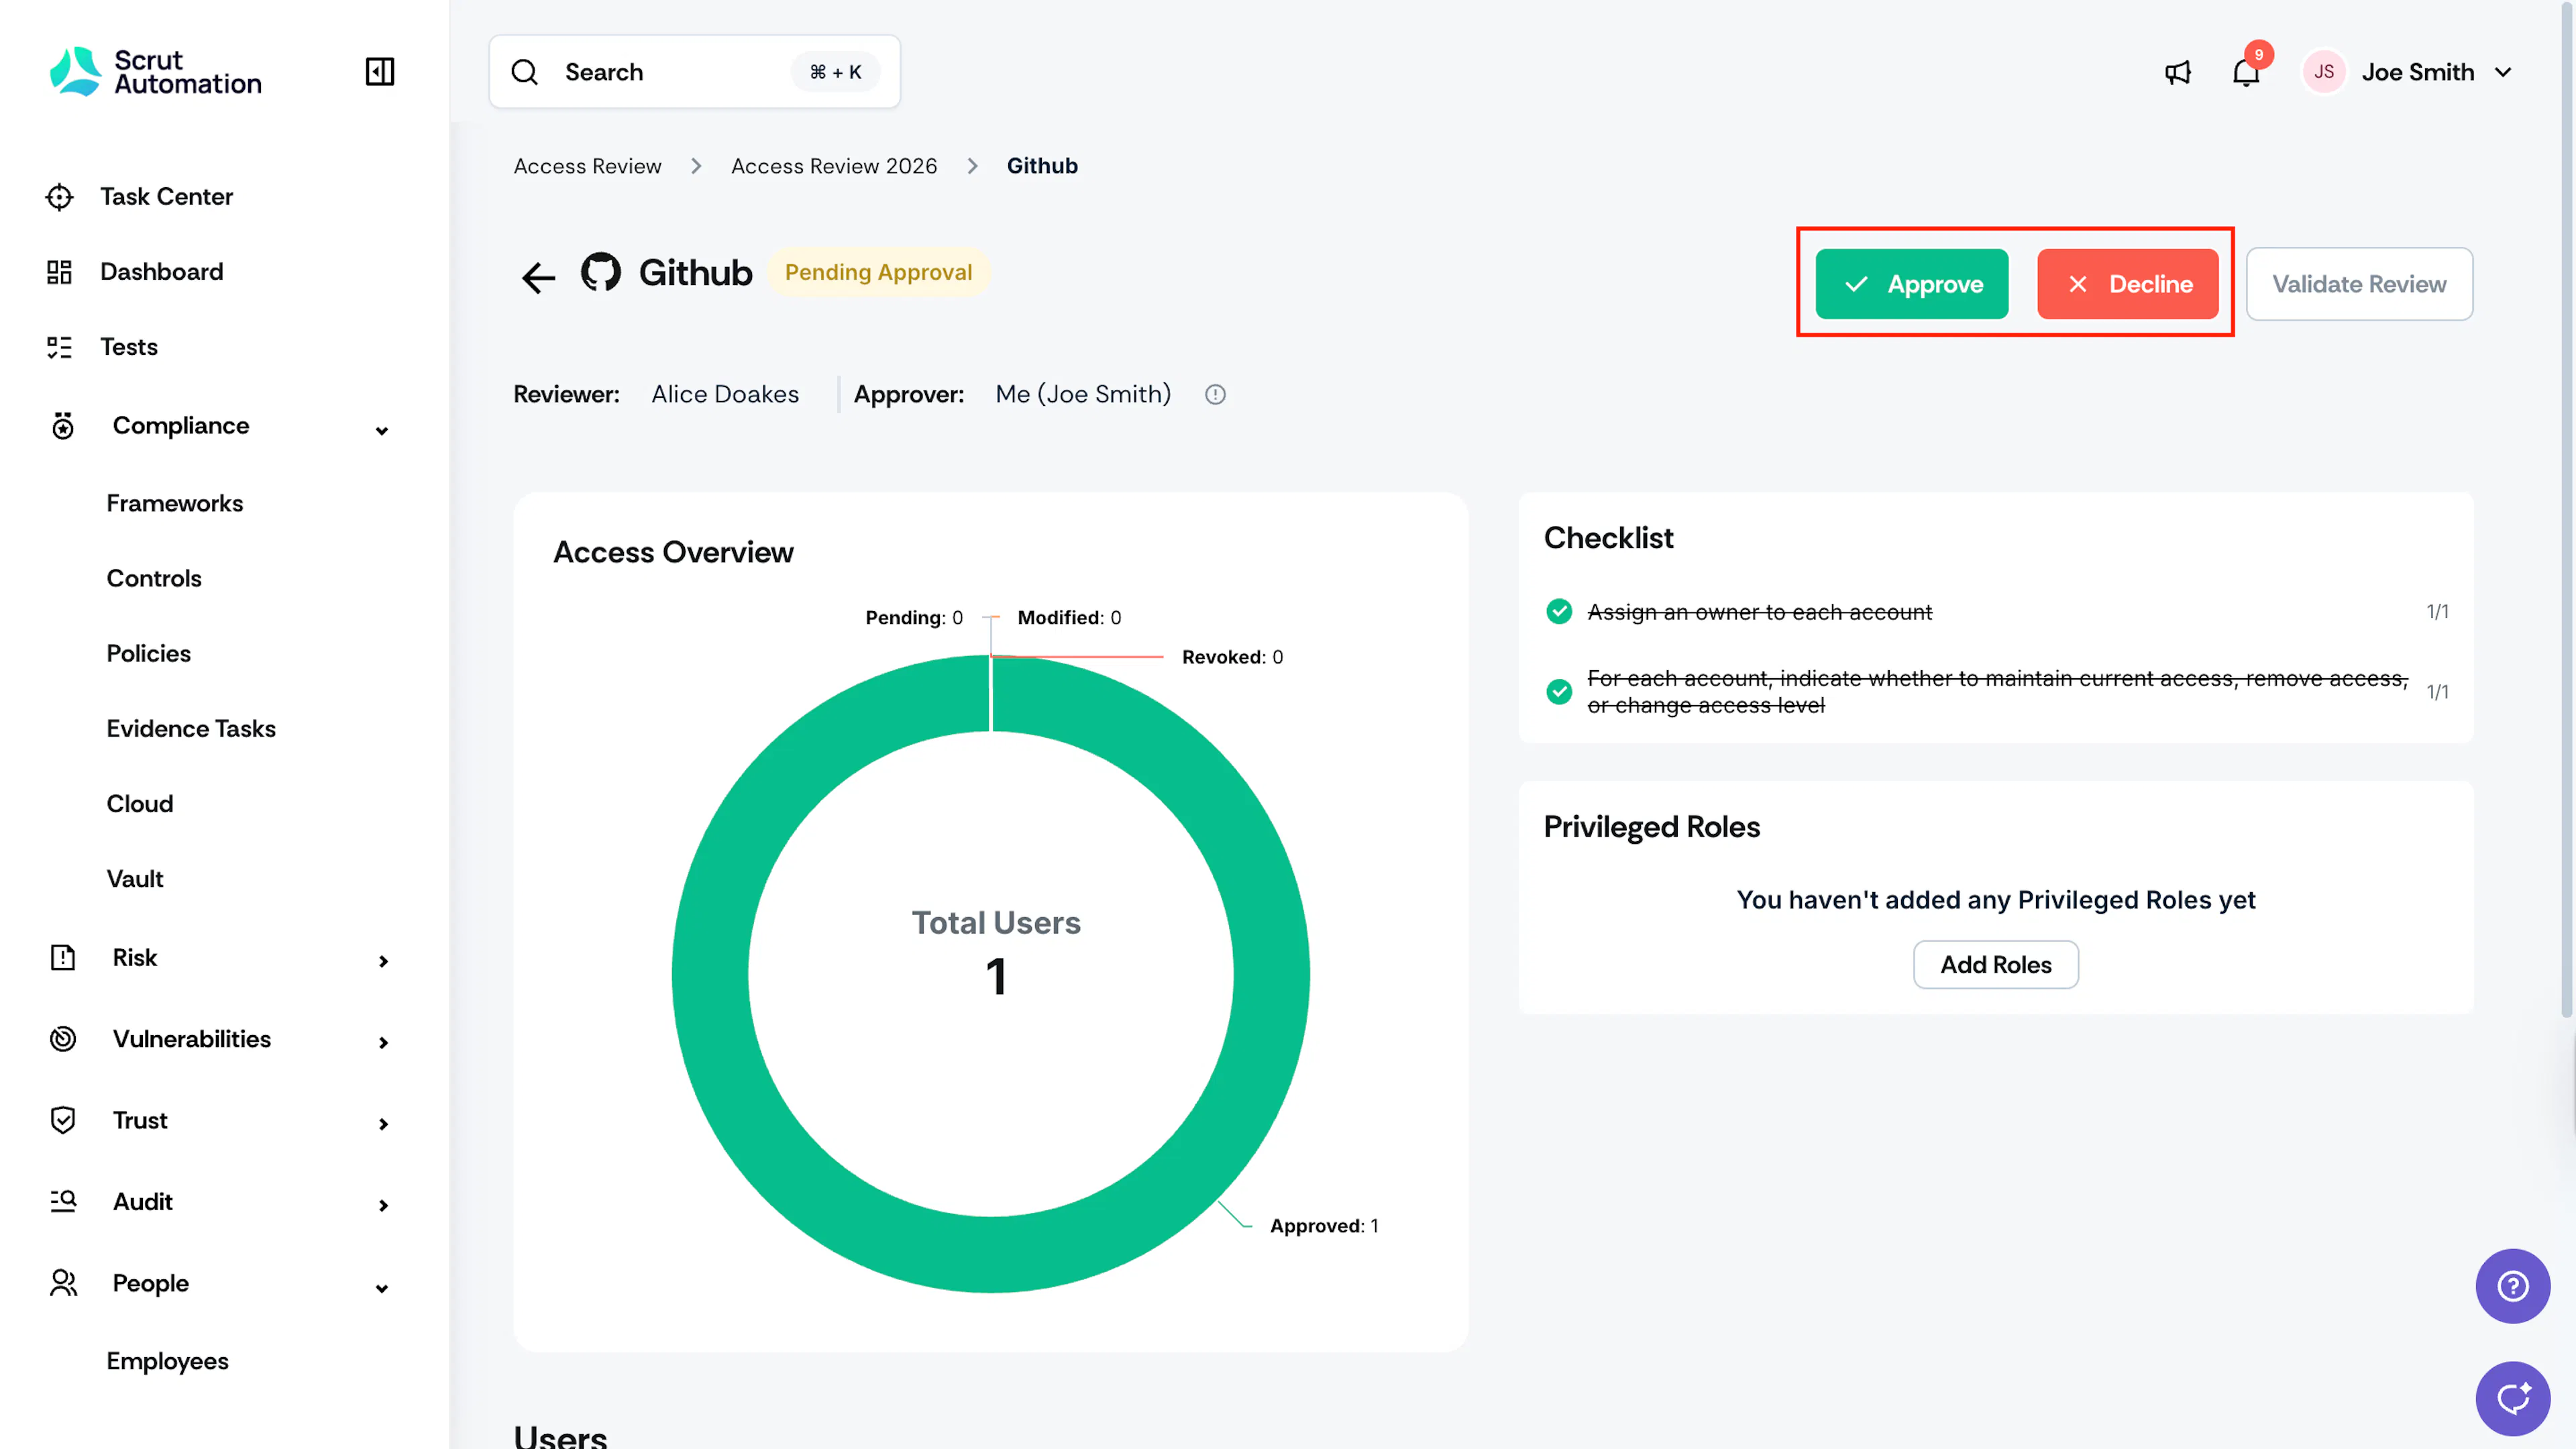Screen dimensions: 2576x1449
Task: Click the approver info icon
Action: pyautogui.click(x=1215, y=395)
